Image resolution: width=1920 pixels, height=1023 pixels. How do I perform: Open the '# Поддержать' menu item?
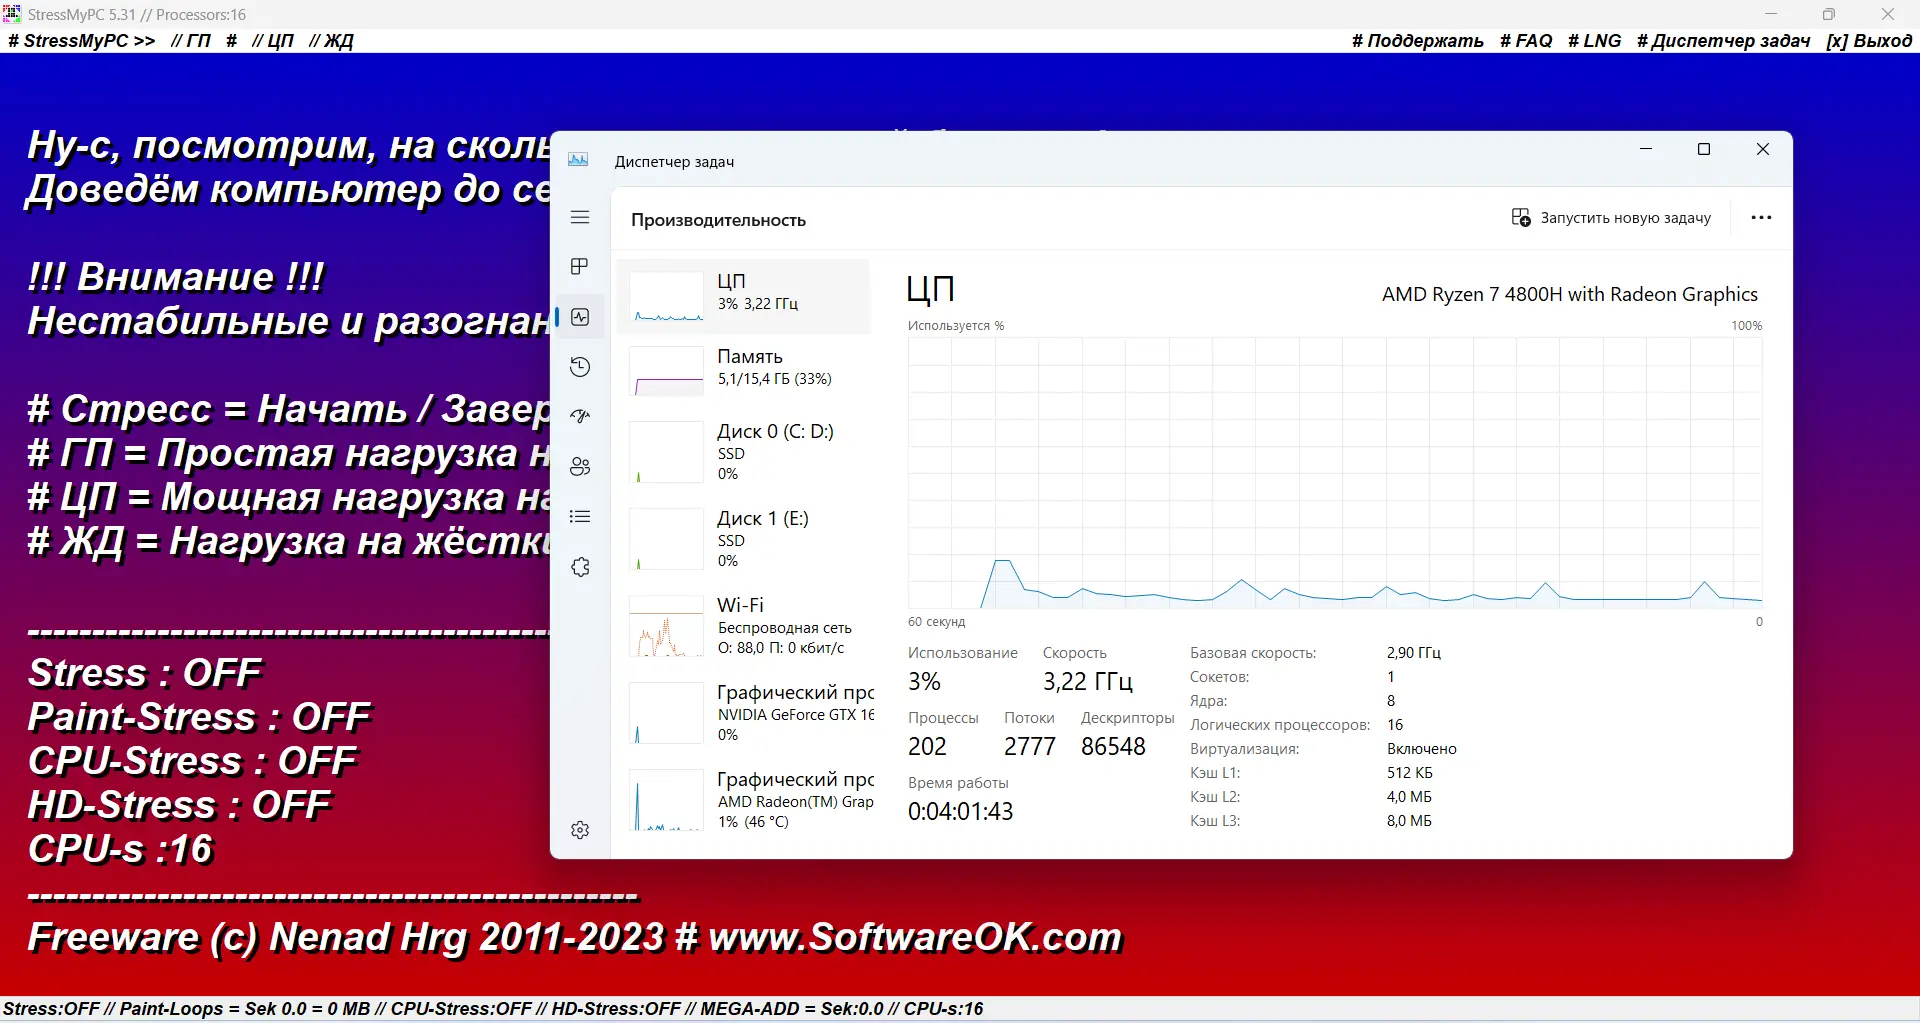point(1418,41)
